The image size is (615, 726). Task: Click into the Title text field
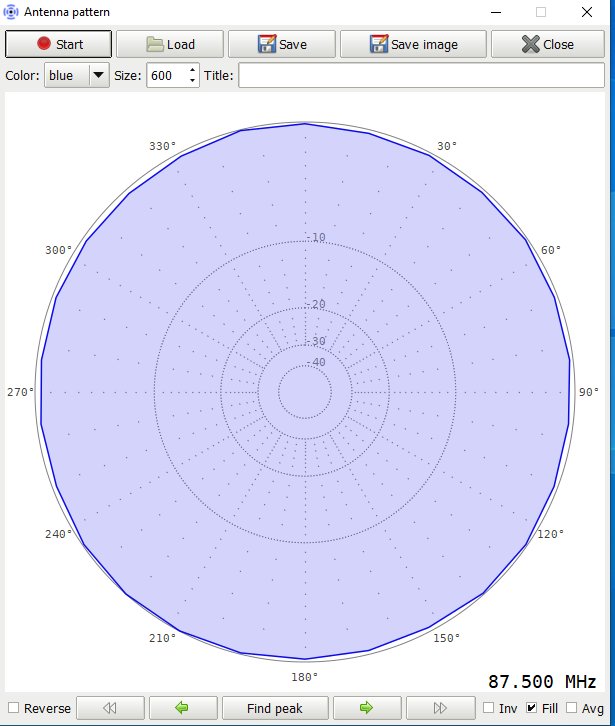tap(421, 76)
